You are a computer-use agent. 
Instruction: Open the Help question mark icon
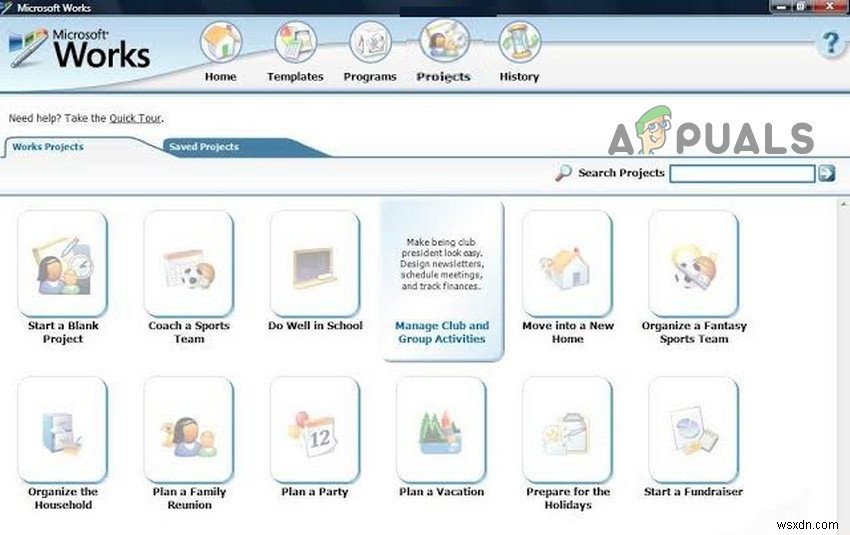pos(830,43)
